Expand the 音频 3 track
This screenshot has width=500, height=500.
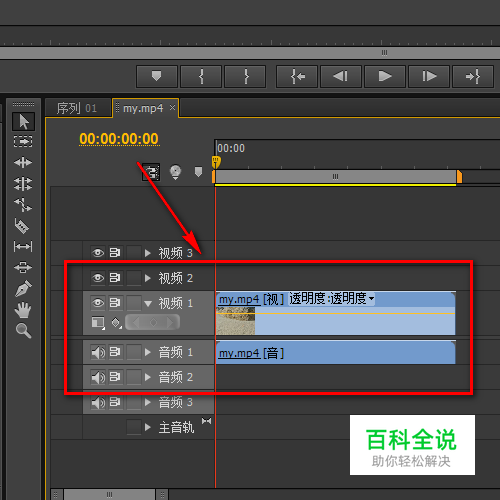[x=148, y=402]
